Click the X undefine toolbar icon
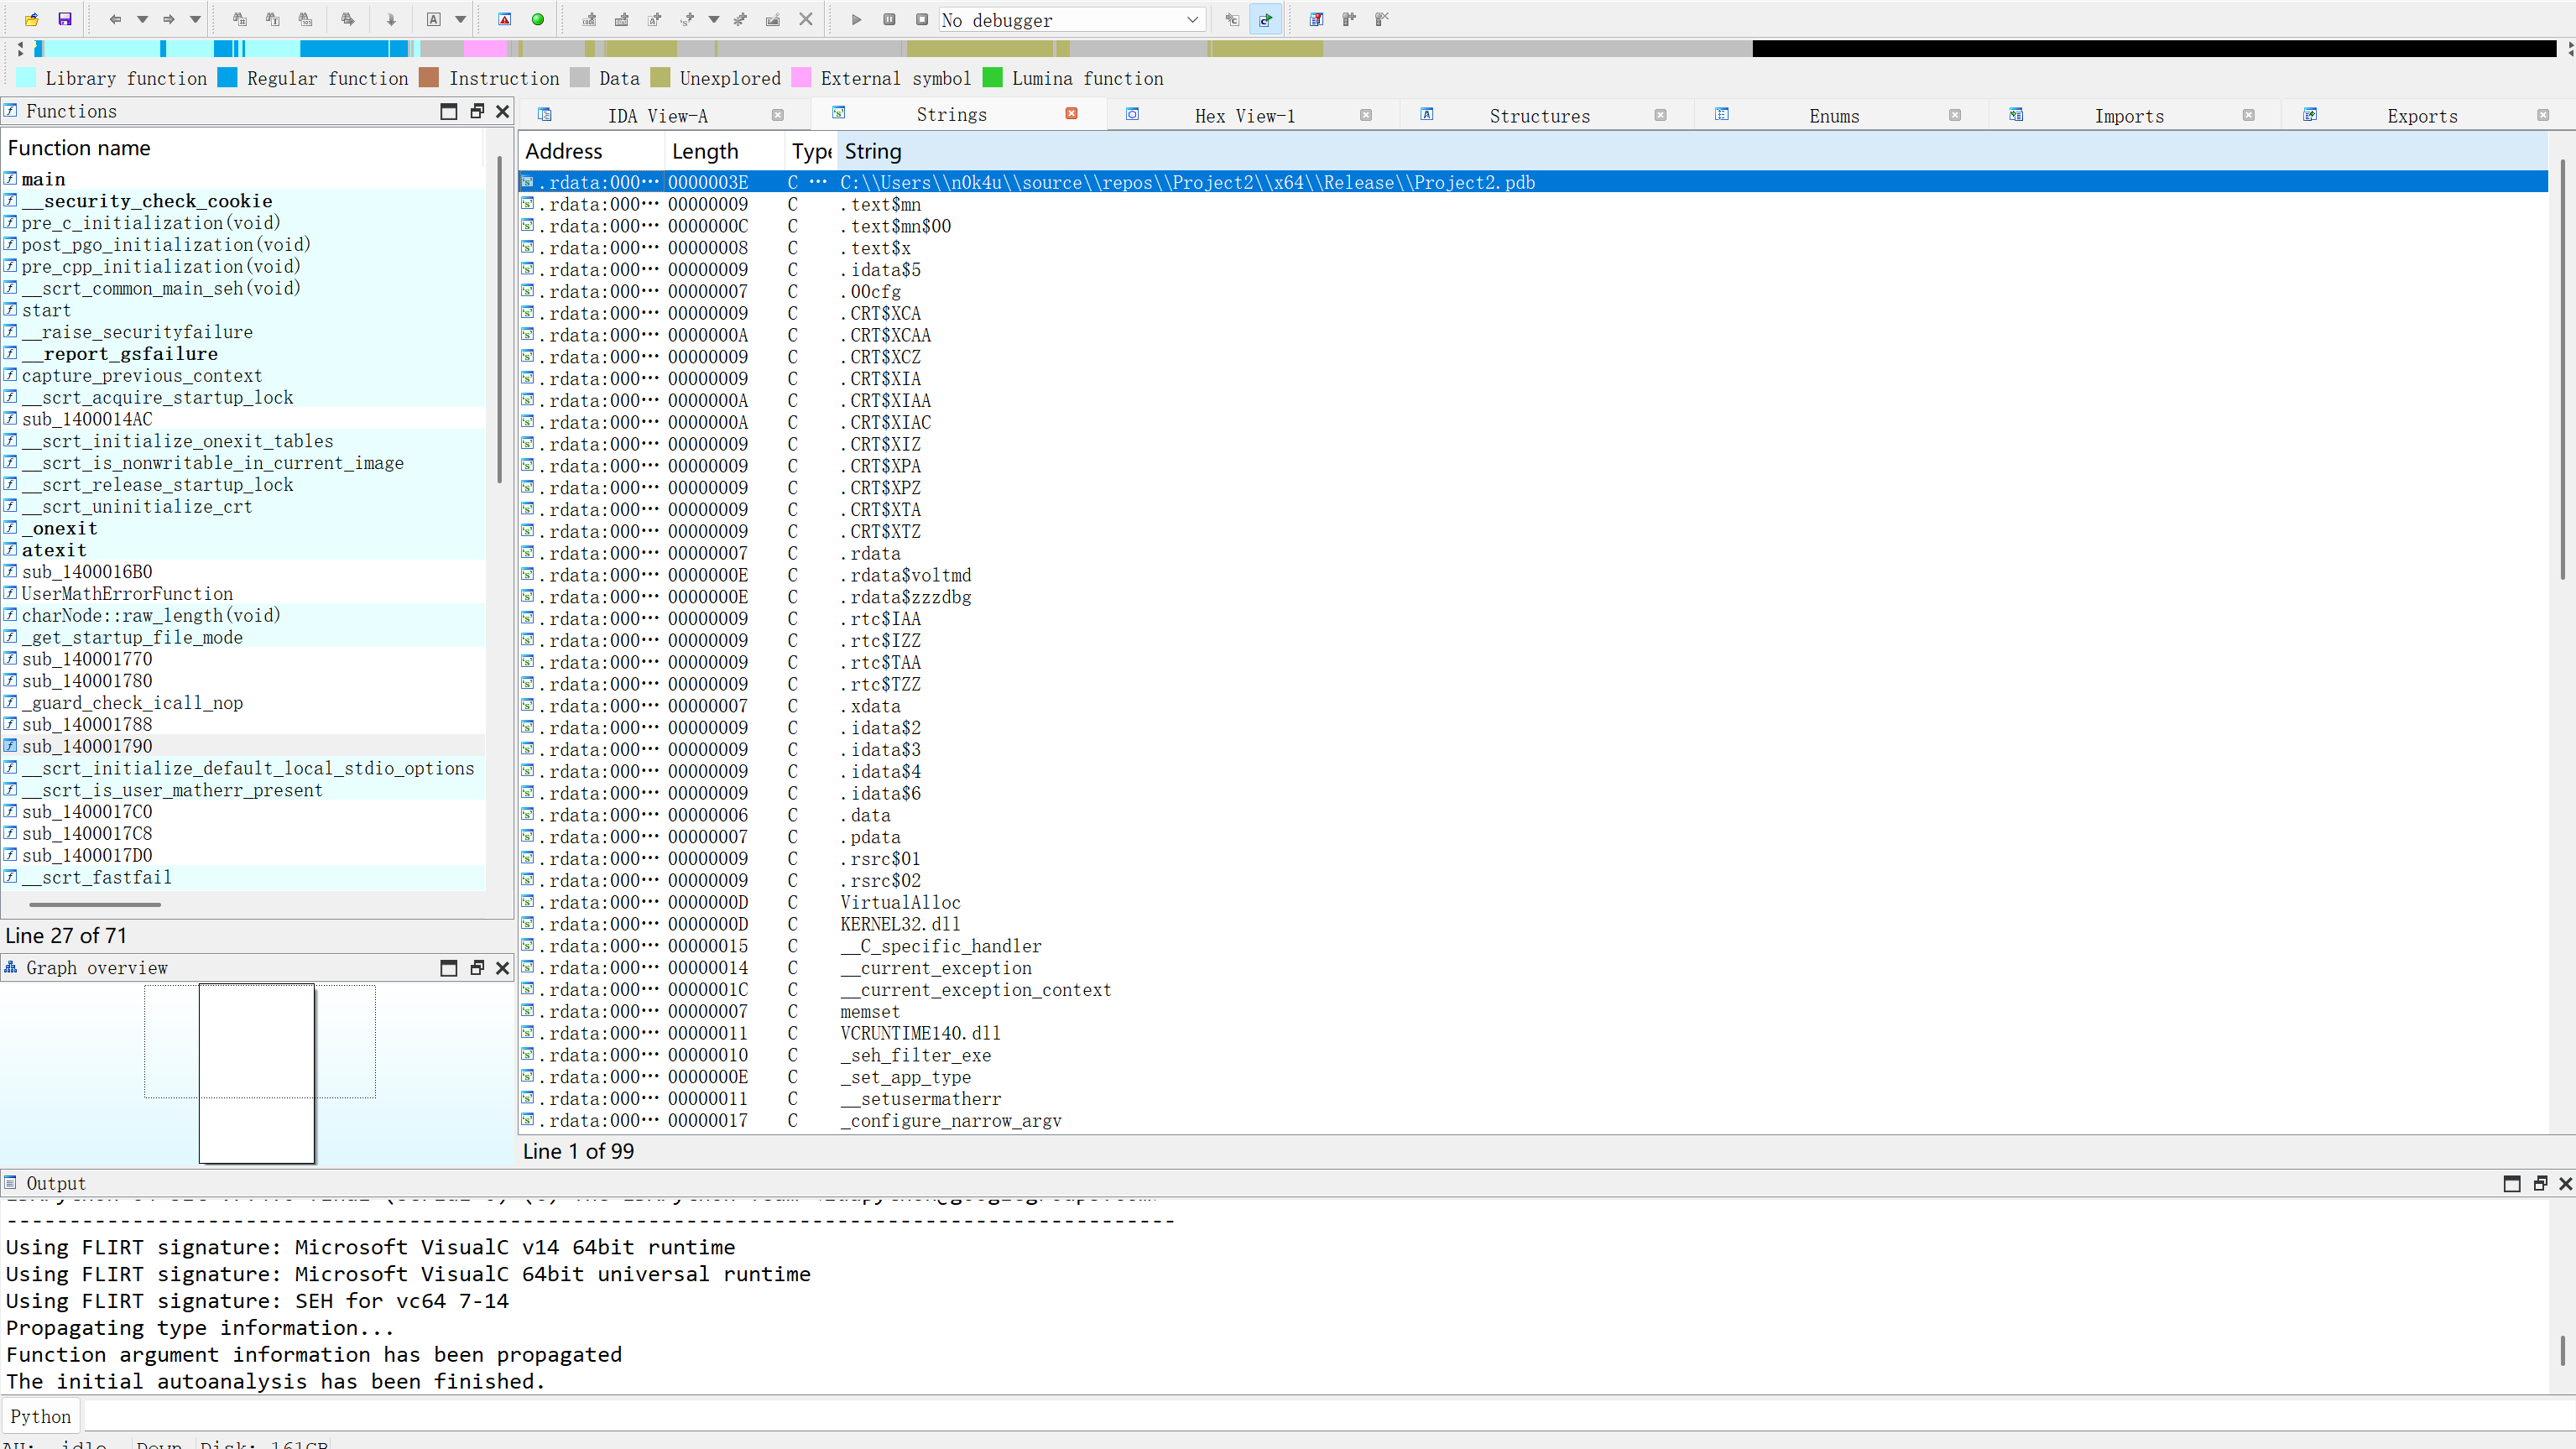Viewport: 2576px width, 1449px height. [x=806, y=19]
